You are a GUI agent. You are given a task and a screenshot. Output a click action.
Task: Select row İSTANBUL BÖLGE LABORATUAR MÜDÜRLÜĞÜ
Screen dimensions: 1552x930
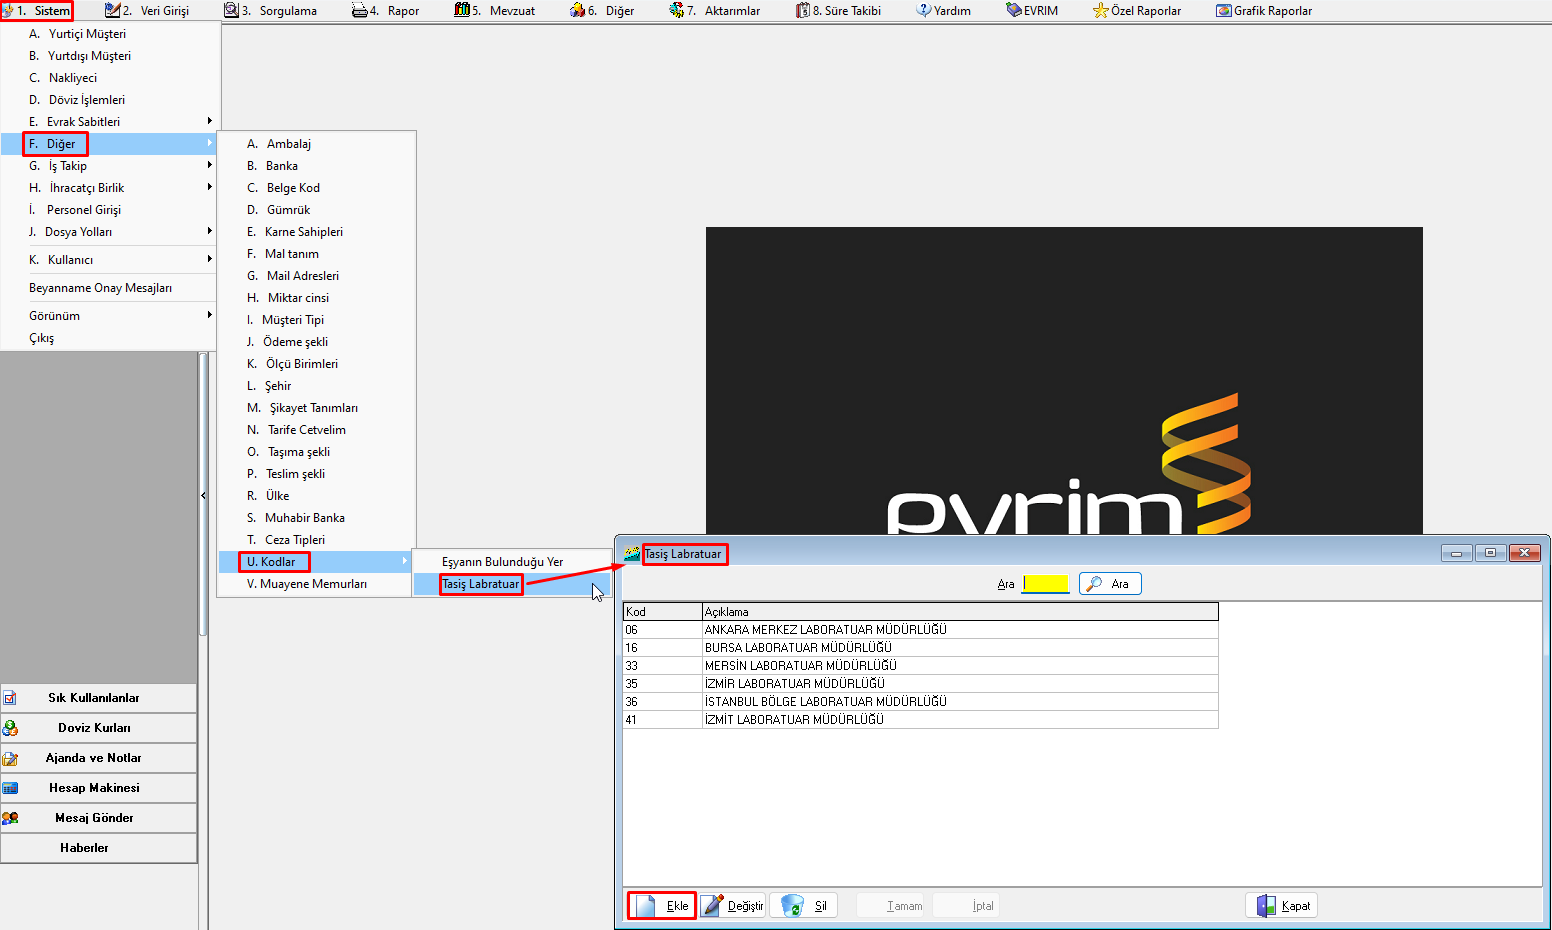pos(920,702)
